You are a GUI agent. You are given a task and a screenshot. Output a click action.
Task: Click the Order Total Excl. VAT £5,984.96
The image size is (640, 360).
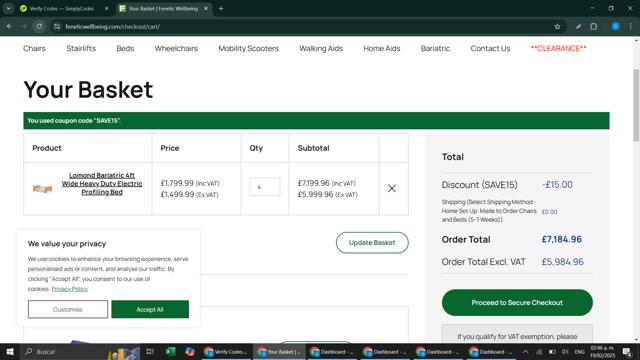562,262
